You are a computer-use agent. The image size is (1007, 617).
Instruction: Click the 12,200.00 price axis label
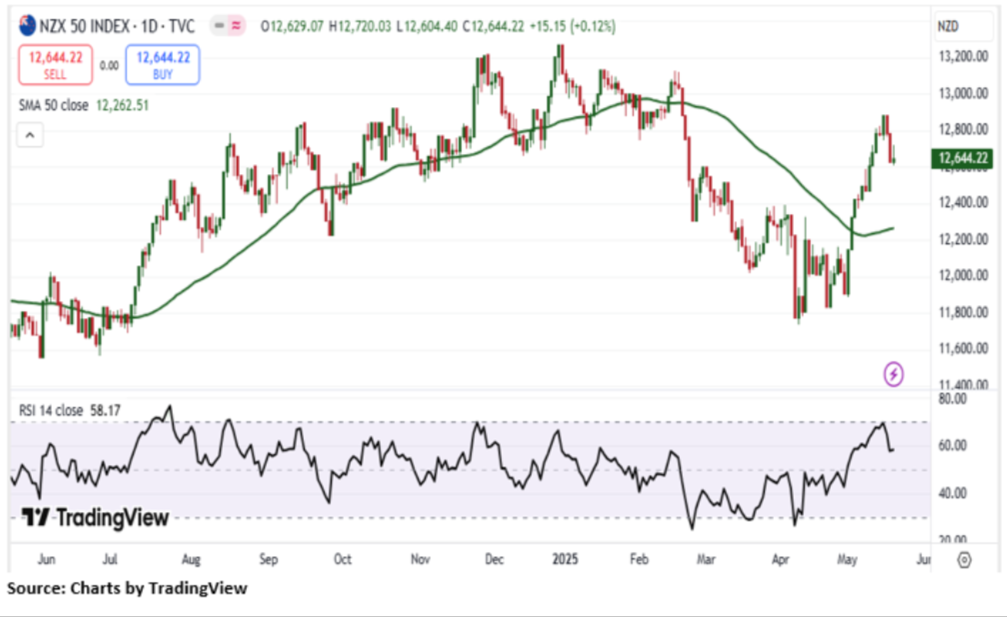coord(963,239)
